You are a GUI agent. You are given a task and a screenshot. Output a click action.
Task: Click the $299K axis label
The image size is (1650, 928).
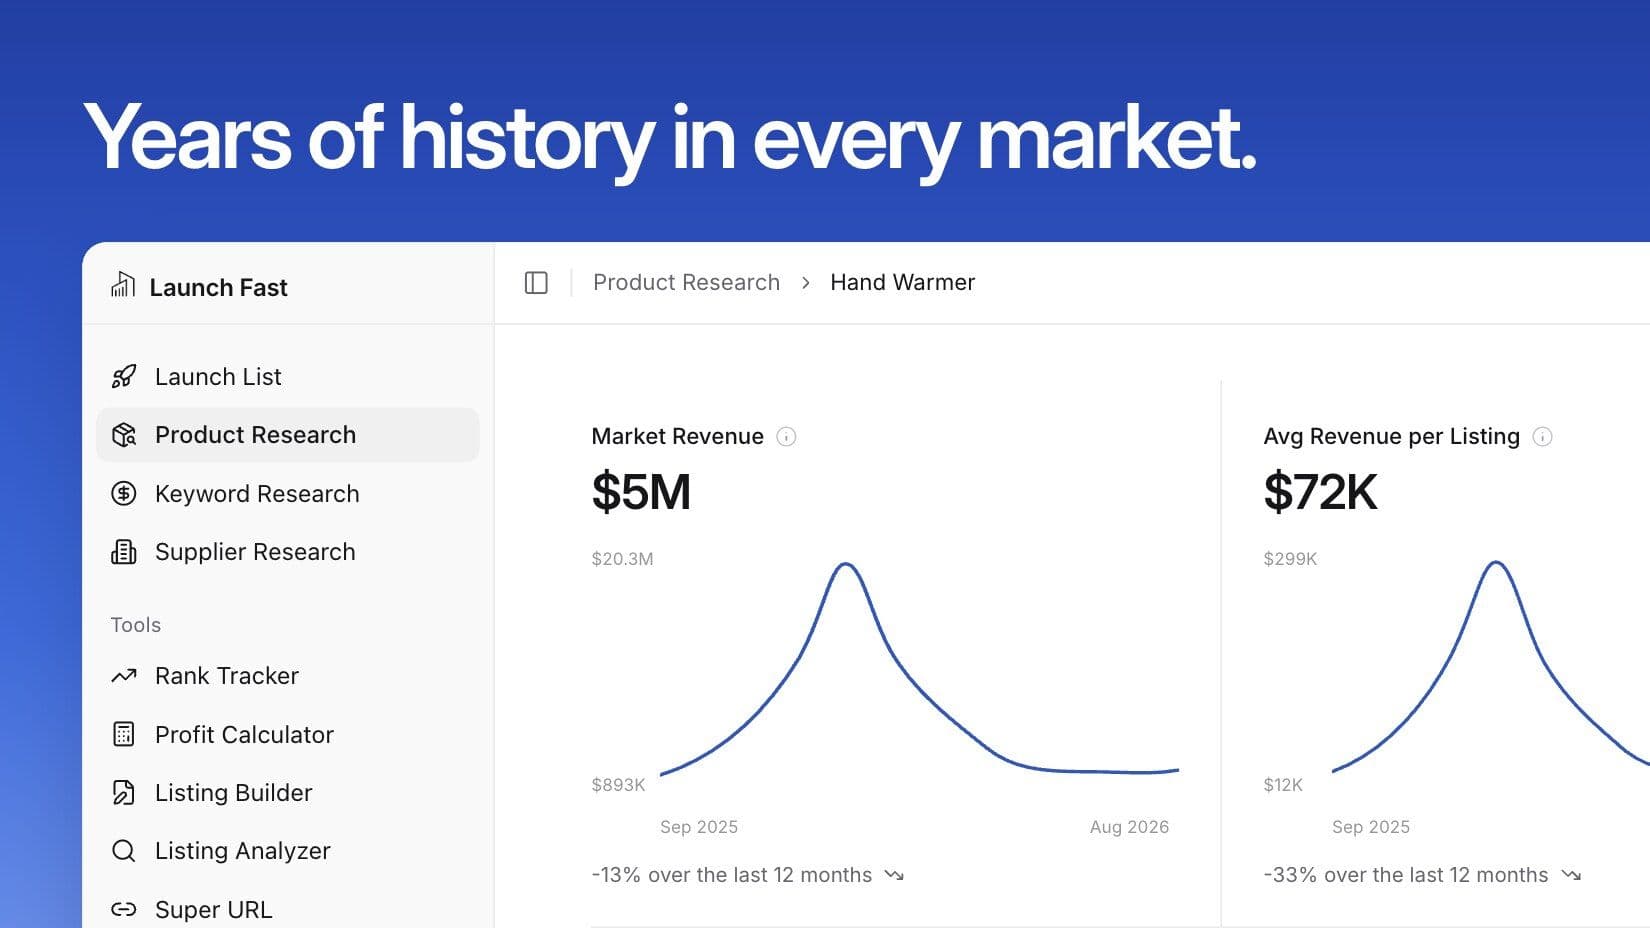(1290, 559)
